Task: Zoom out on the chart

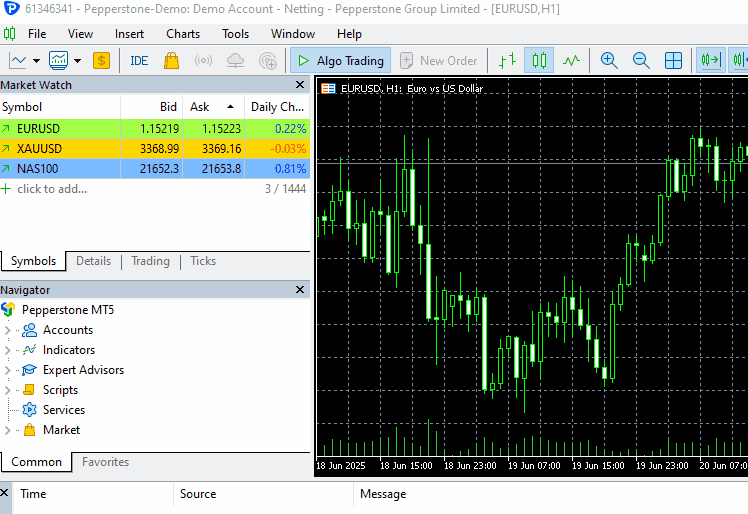Action: [x=641, y=61]
